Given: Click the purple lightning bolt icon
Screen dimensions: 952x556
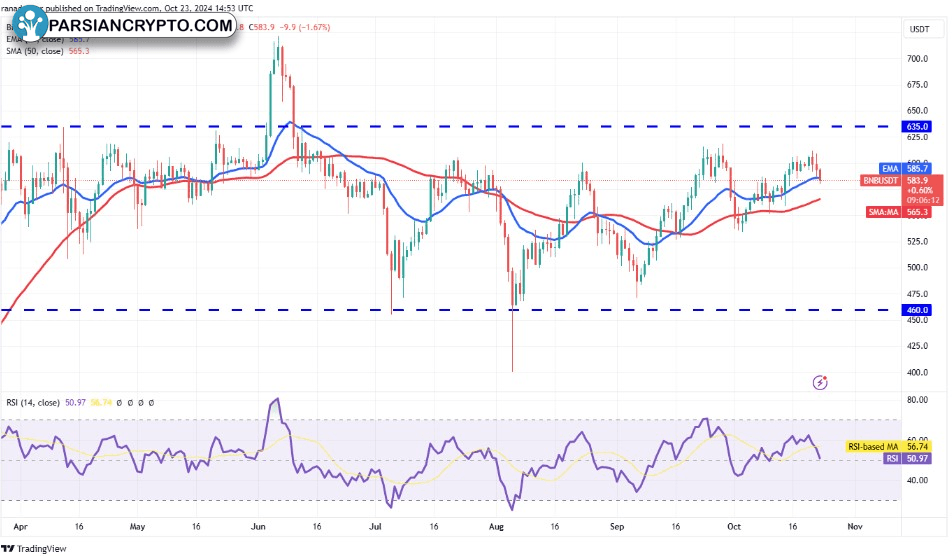Looking at the screenshot, I should point(820,382).
